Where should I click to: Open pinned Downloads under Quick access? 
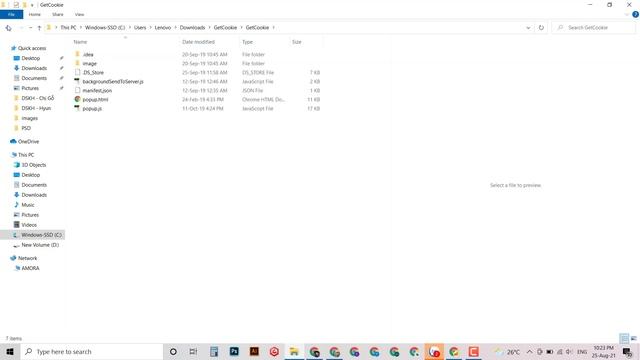[34, 68]
